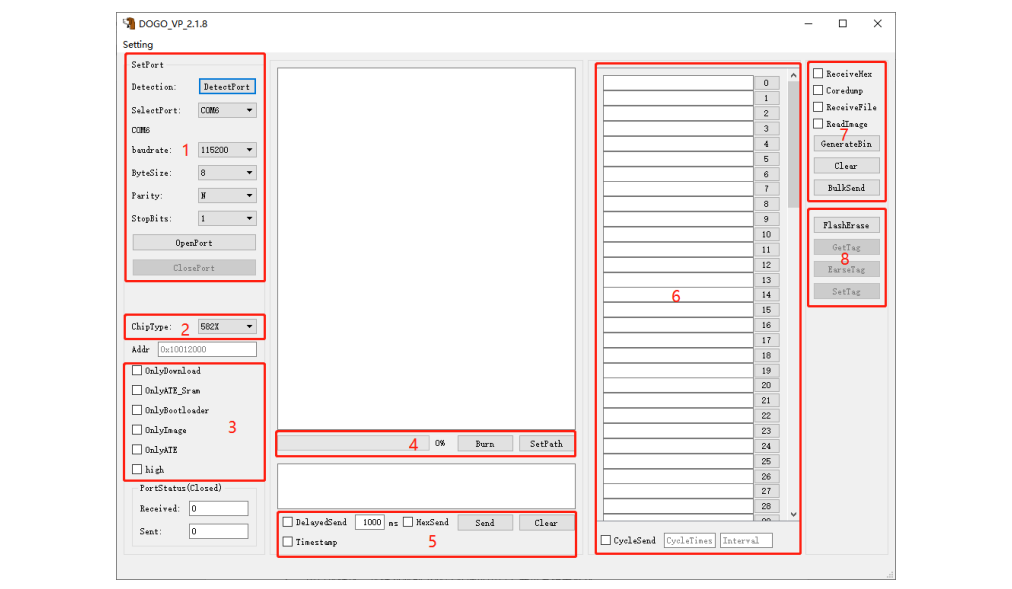Click the EarseTag button
The image size is (1012, 589).
tap(846, 269)
